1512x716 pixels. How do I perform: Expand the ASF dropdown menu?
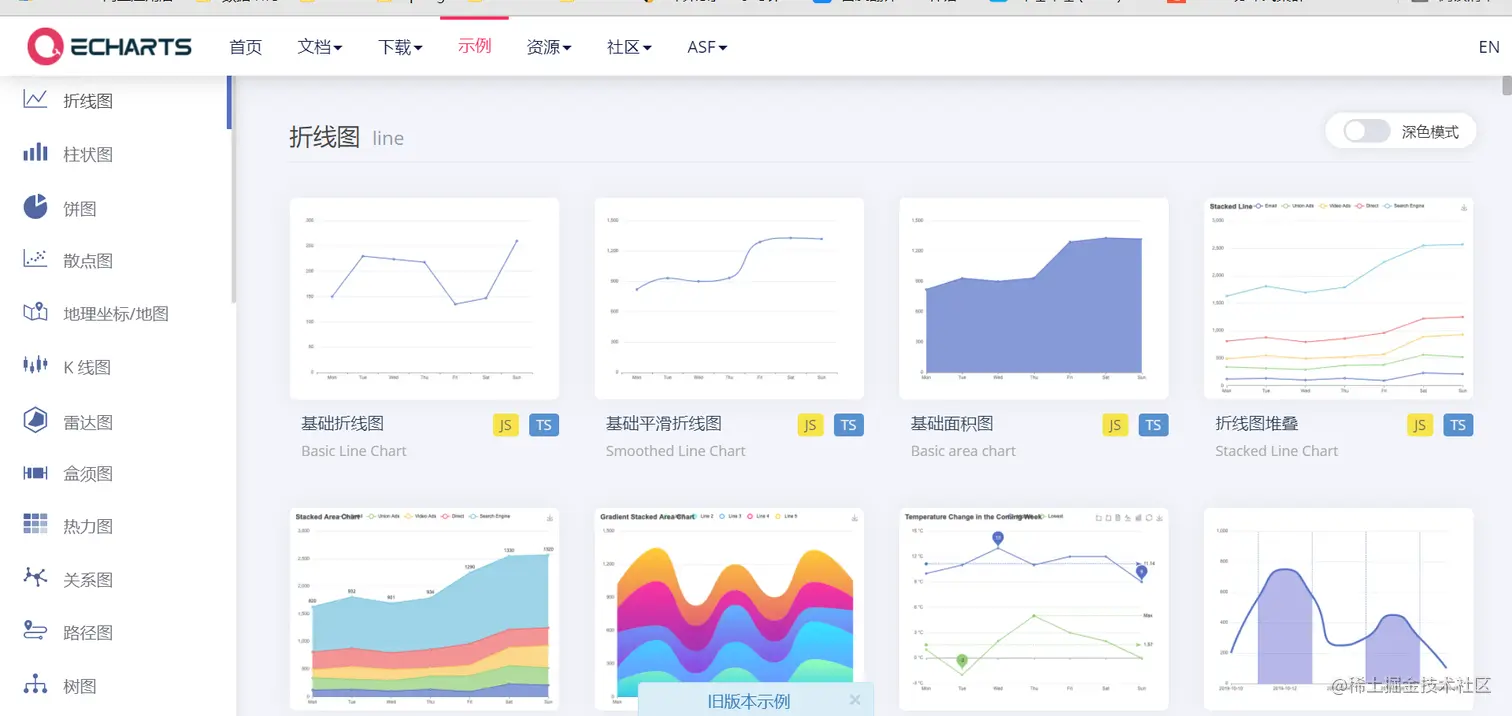(x=707, y=46)
